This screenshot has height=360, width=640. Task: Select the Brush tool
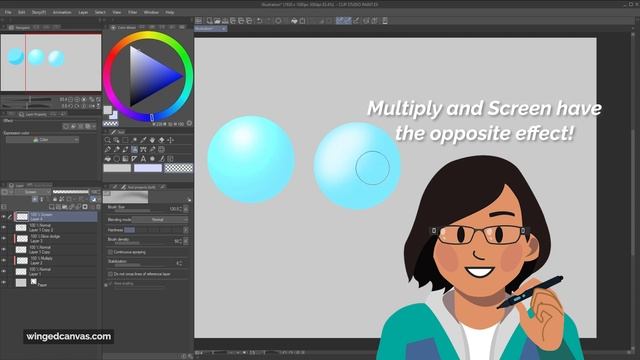tap(126, 149)
